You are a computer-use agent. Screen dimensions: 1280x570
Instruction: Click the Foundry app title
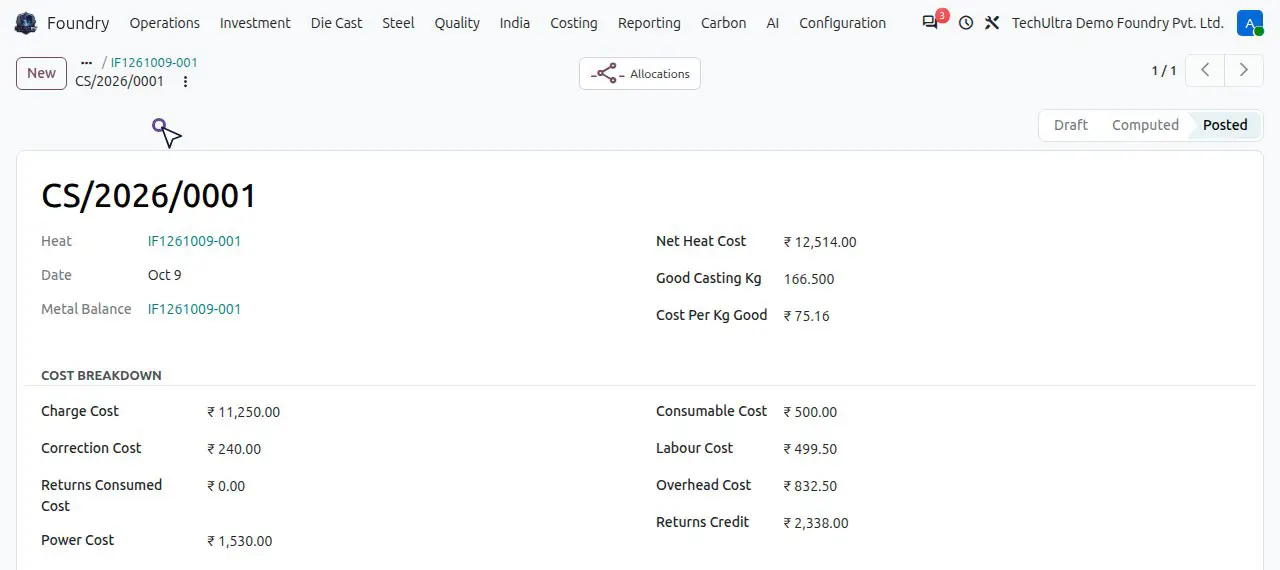(x=78, y=23)
